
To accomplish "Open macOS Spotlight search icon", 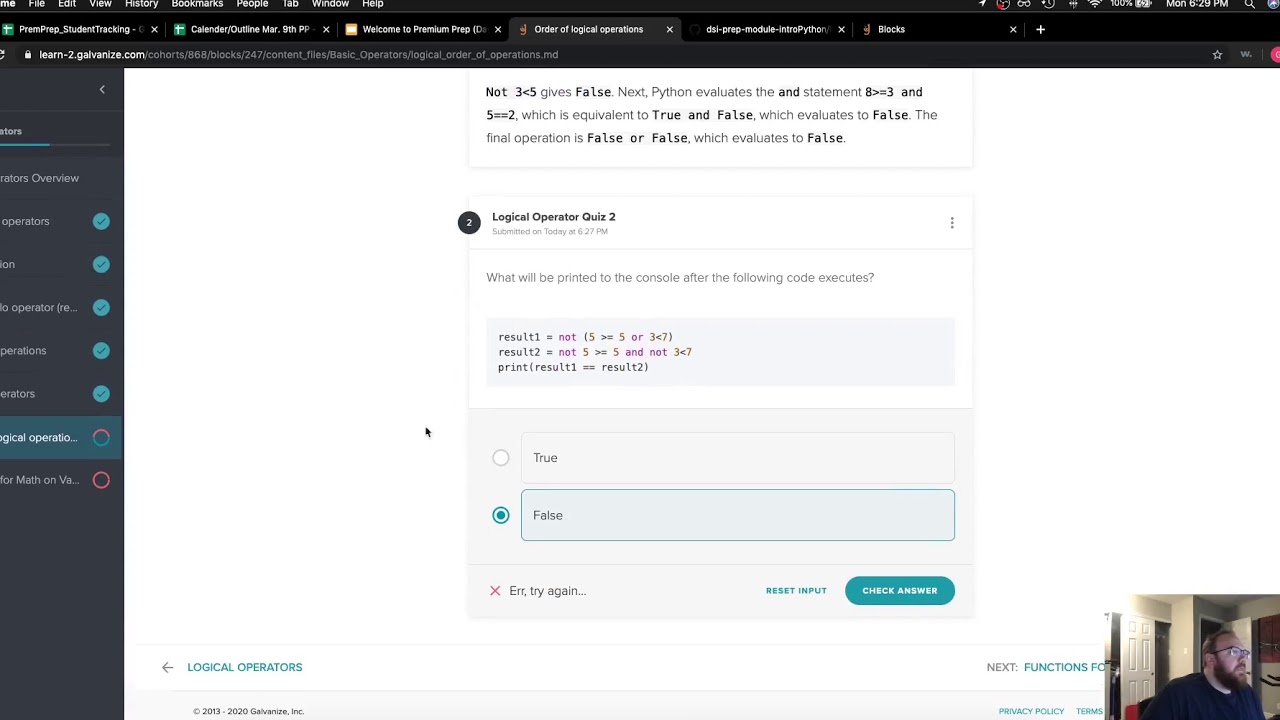I will [x=1249, y=4].
